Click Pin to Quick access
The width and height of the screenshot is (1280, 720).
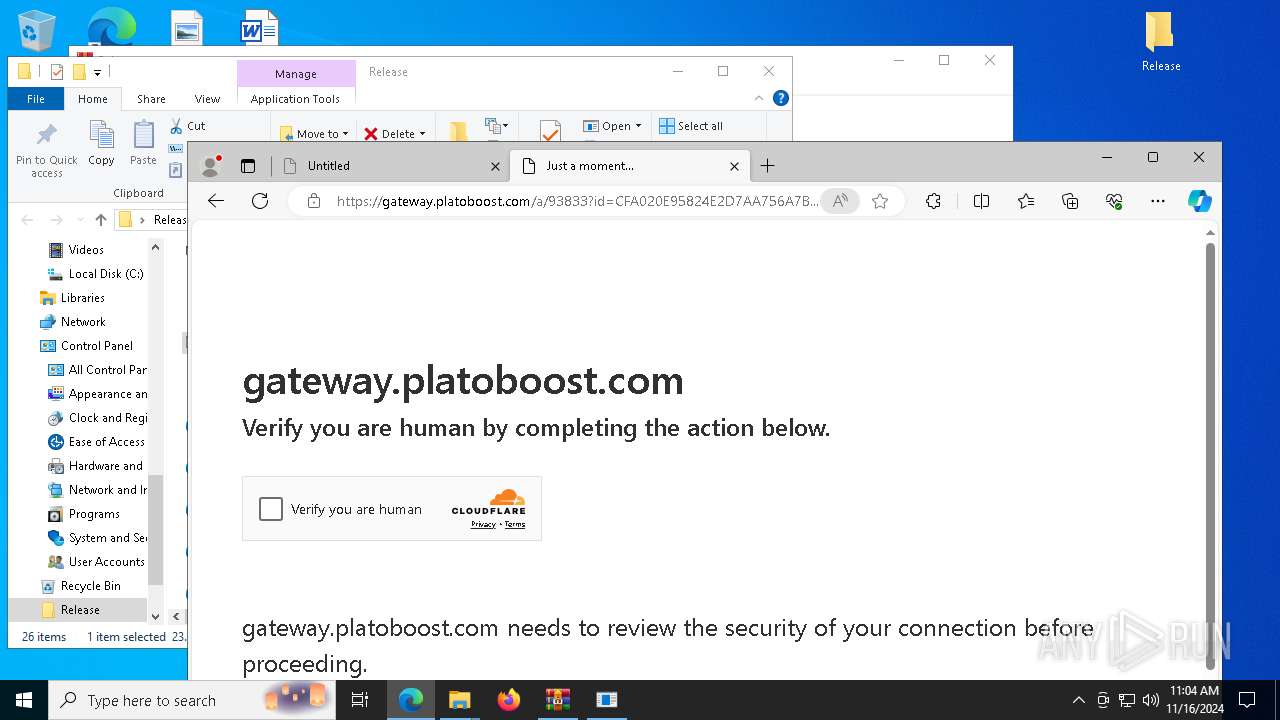point(46,151)
